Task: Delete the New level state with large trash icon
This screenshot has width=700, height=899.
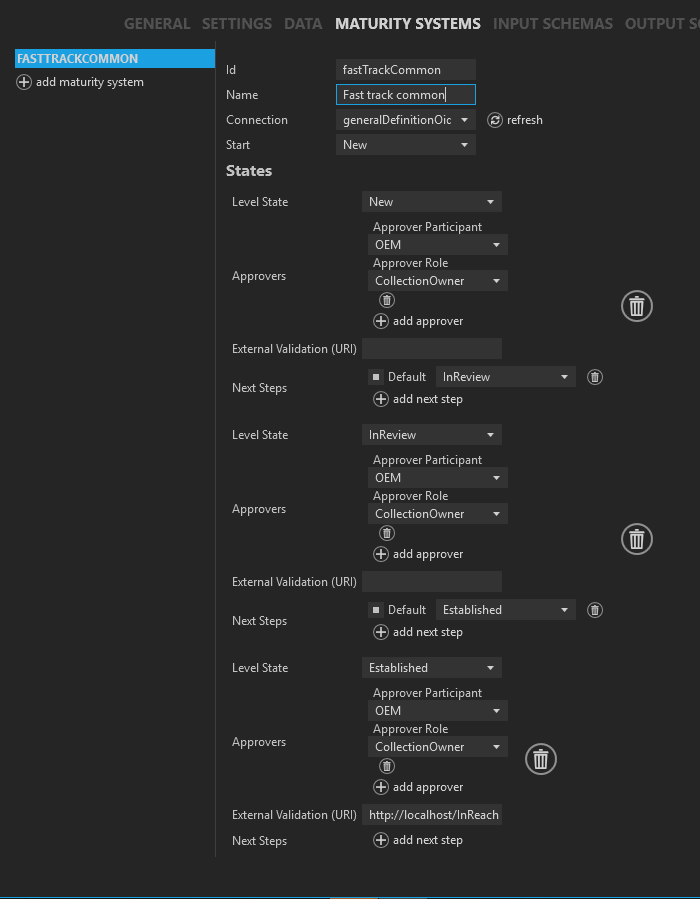Action: (x=637, y=306)
